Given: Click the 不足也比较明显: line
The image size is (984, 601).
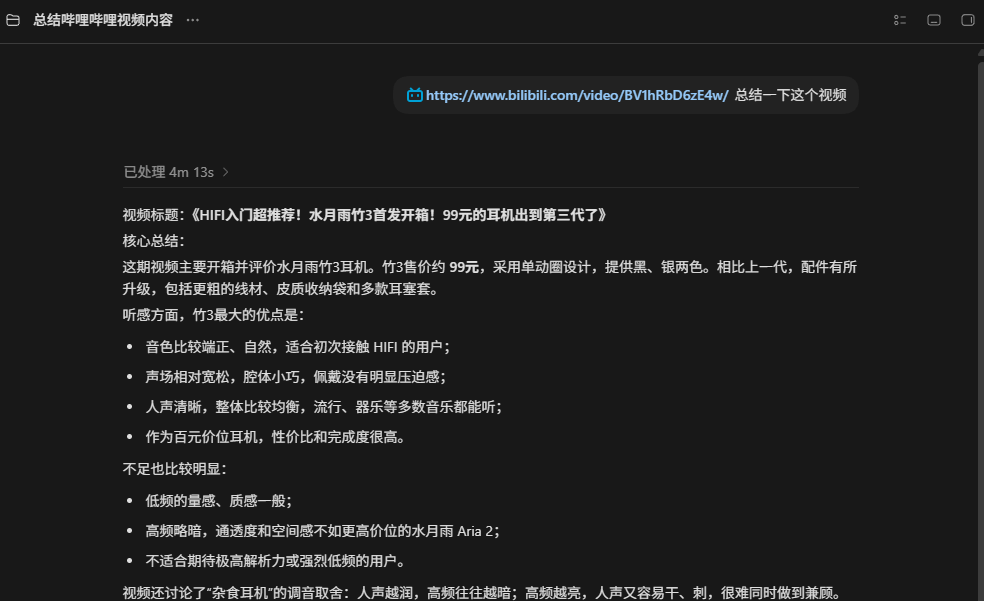Looking at the screenshot, I should [174, 469].
